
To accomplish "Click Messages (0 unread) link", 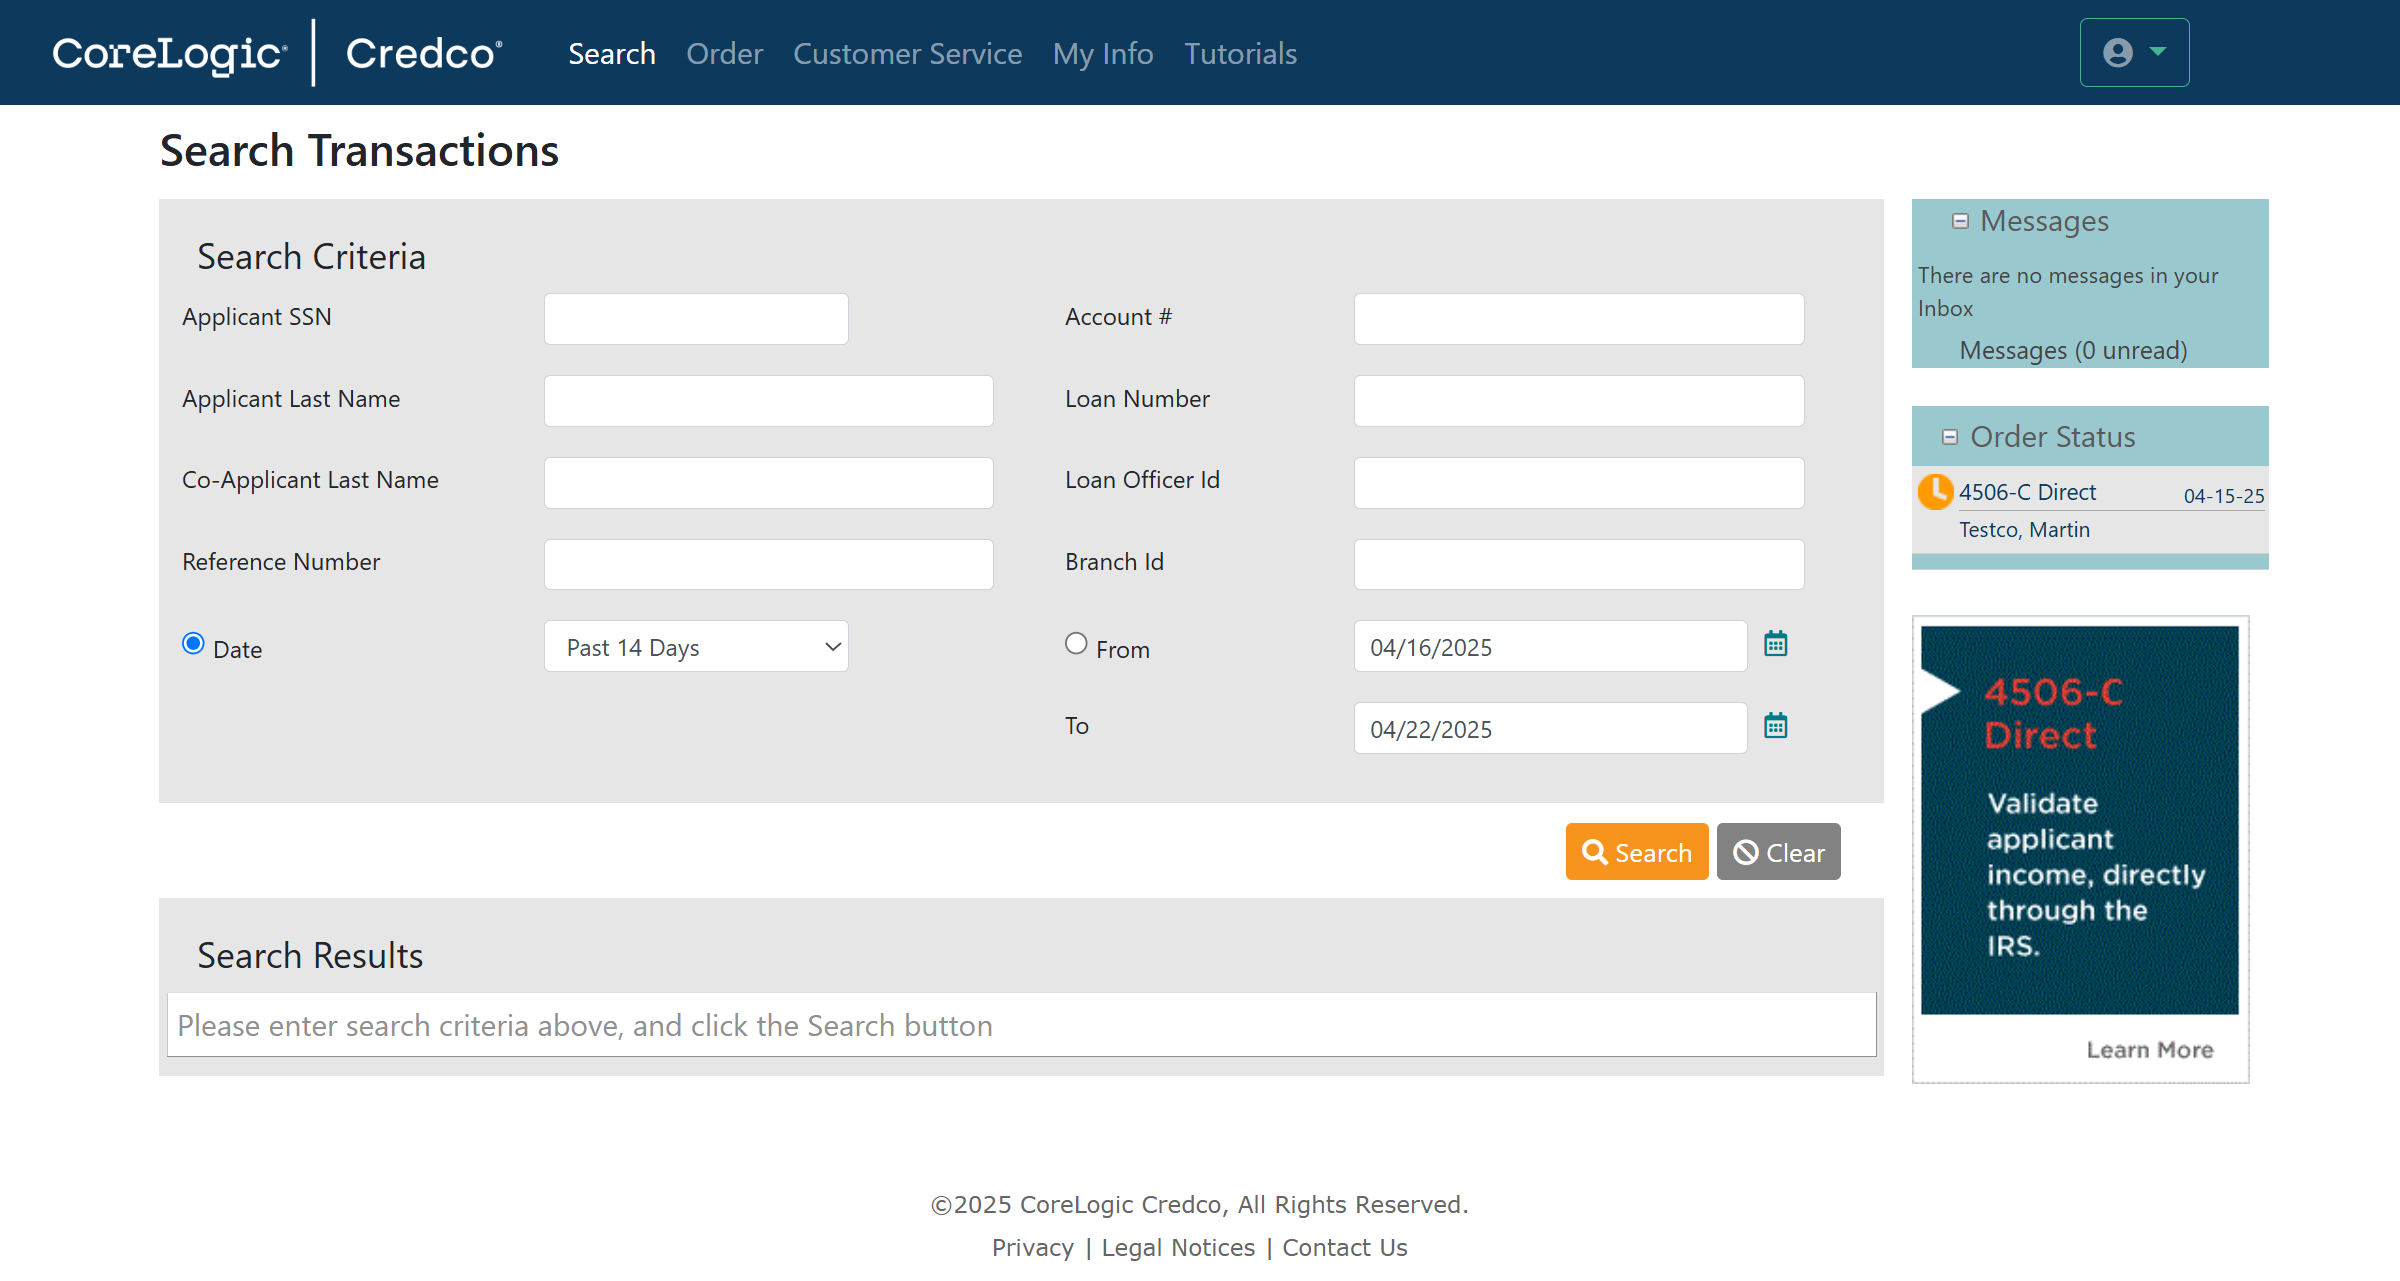I will (2073, 351).
